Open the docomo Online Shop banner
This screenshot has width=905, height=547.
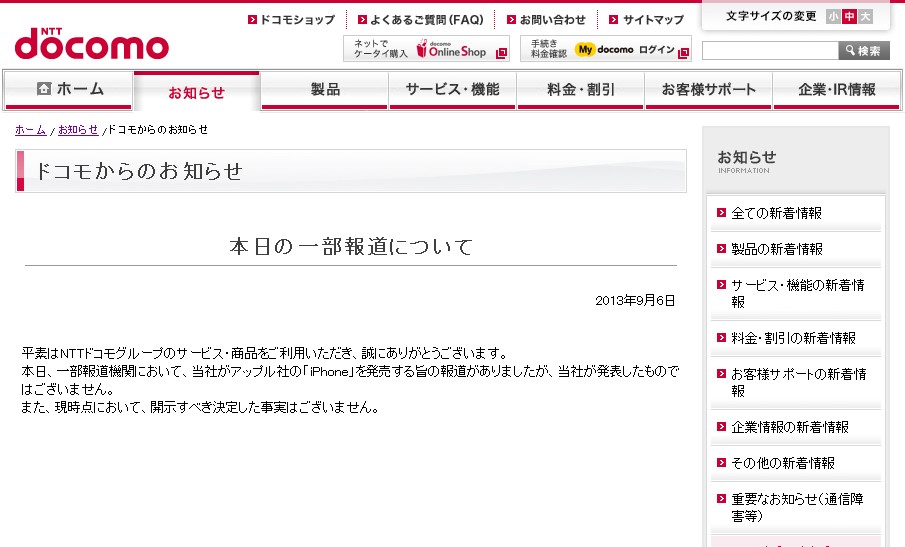tap(427, 48)
